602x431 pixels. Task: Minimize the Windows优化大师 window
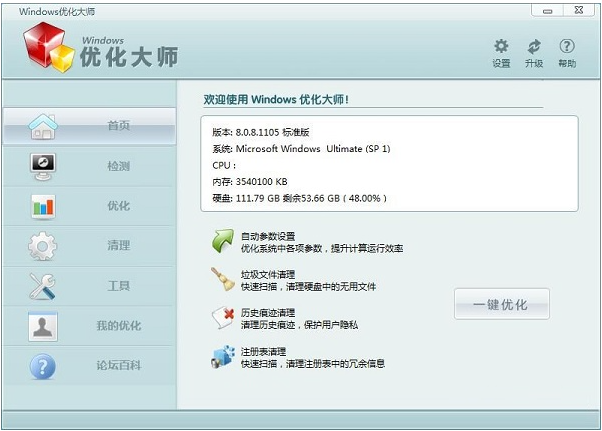(547, 9)
